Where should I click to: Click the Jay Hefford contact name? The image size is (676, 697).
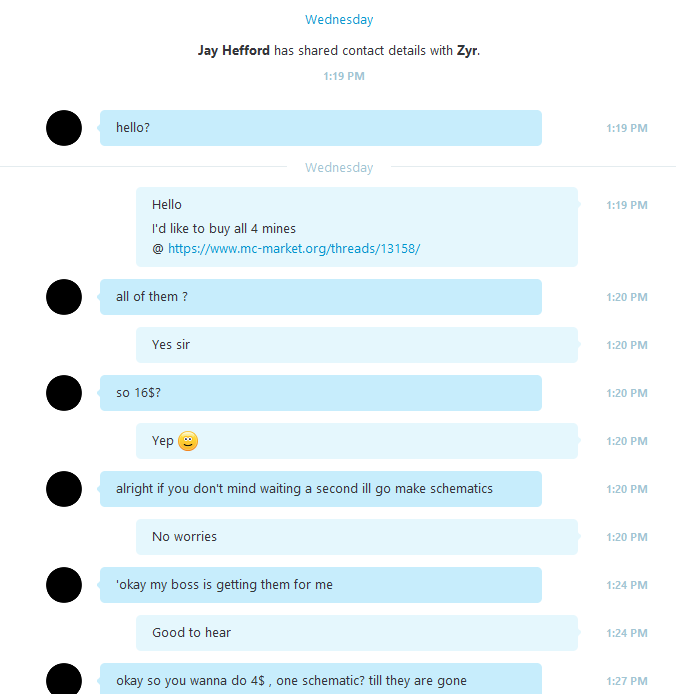click(x=234, y=50)
